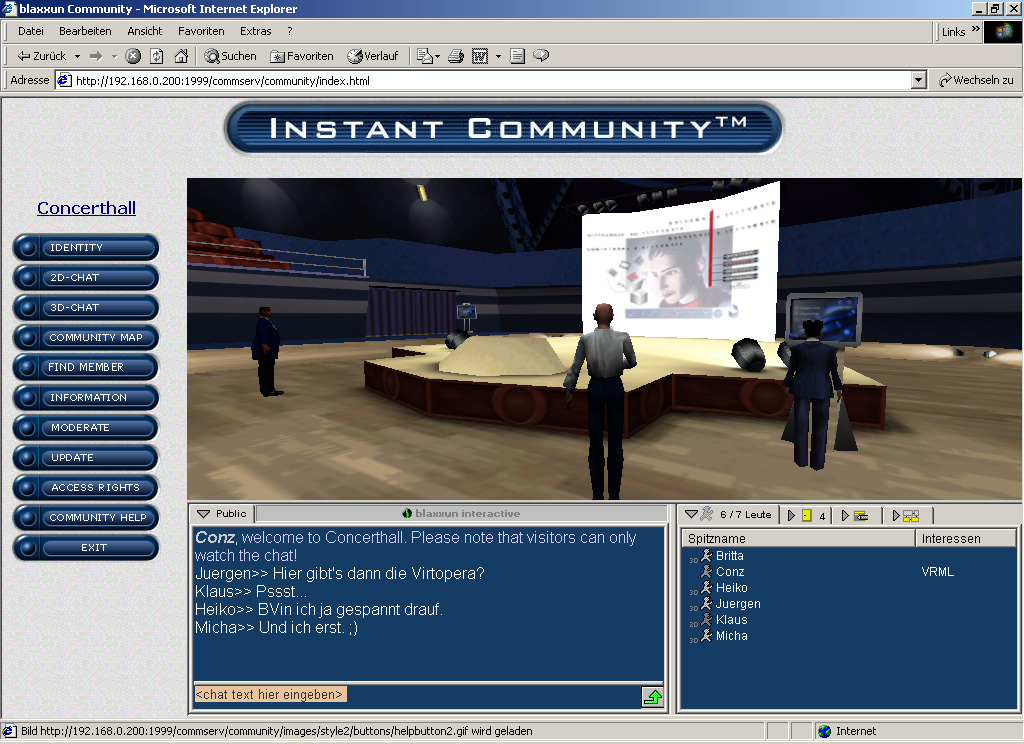The height and width of the screenshot is (744, 1024).
Task: Open the Zurück history dropdown arrow
Action: [x=78, y=56]
